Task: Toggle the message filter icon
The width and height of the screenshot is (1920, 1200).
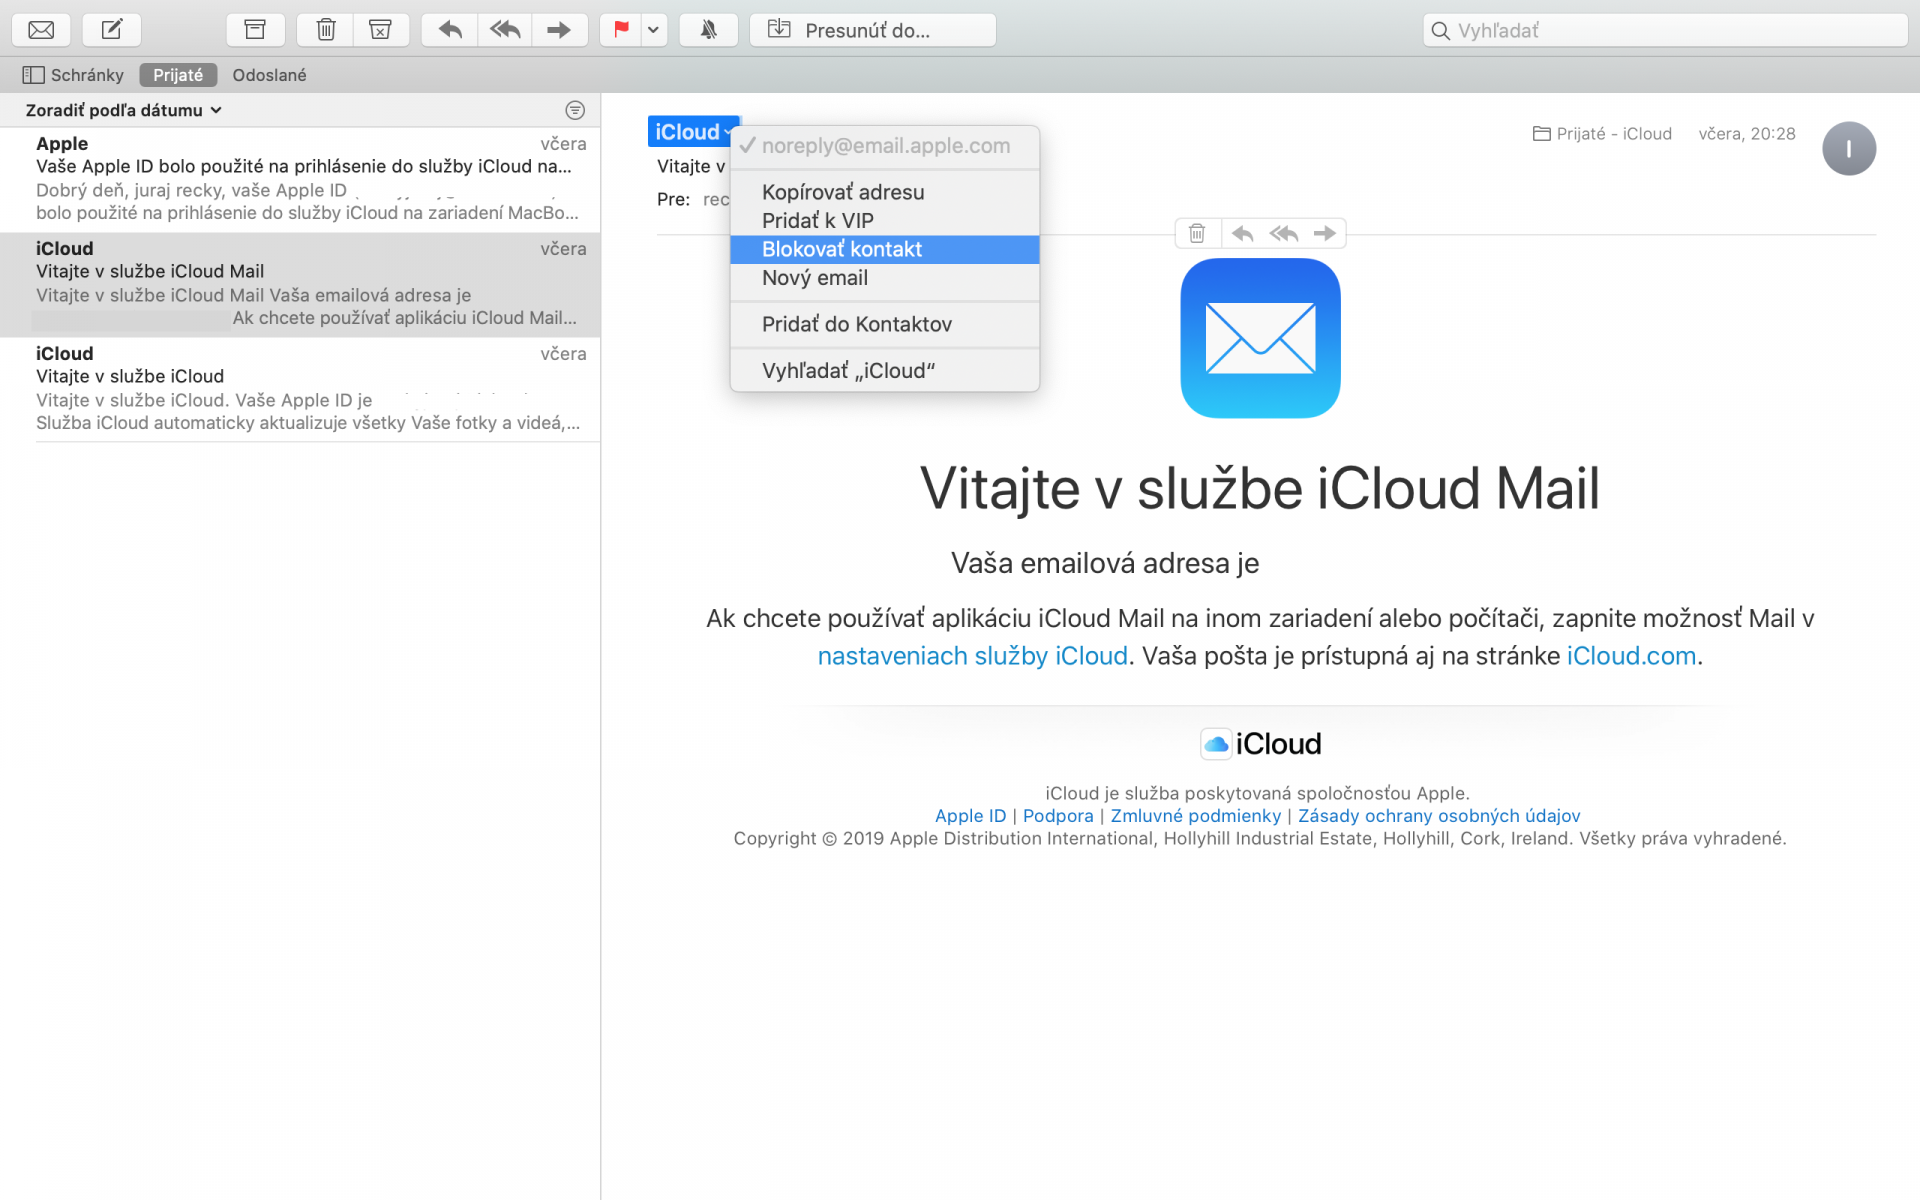Action: 575,110
